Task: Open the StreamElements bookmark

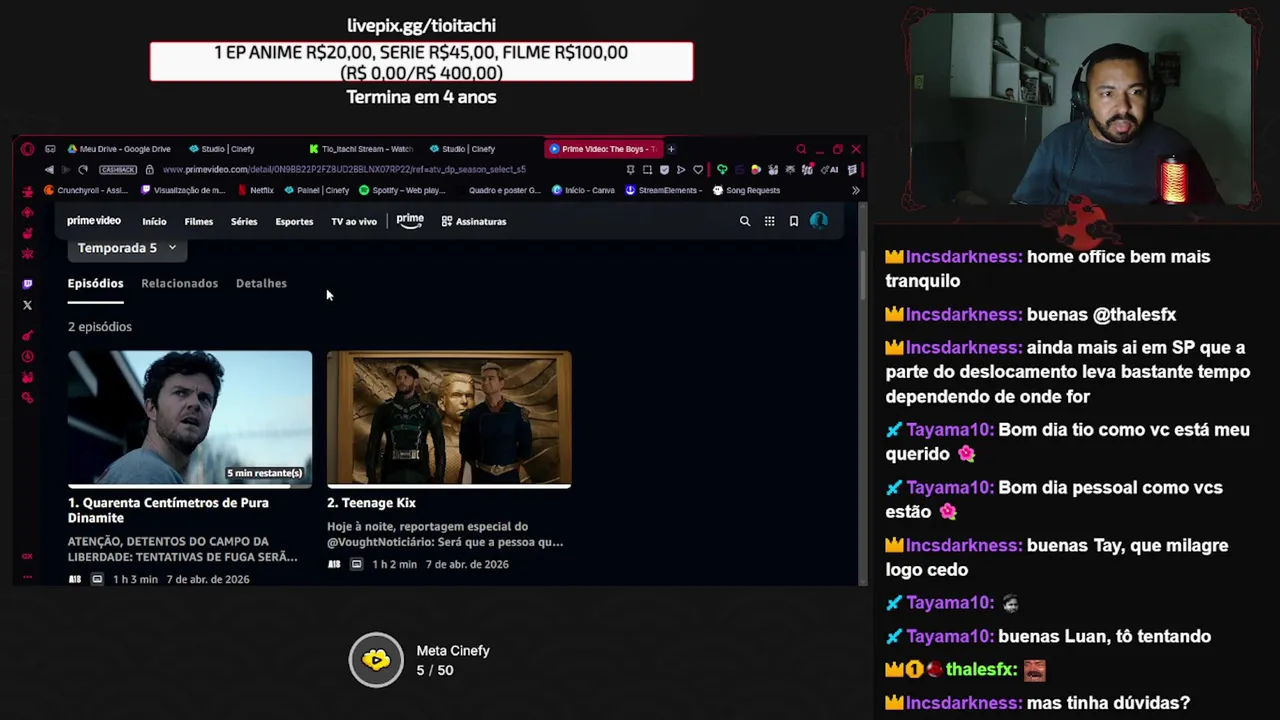Action: [664, 190]
